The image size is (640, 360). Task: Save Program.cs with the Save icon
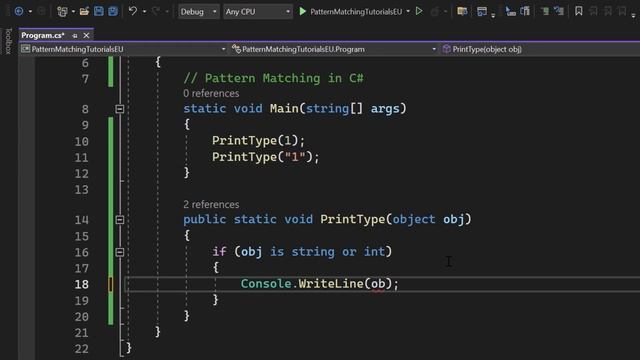(x=99, y=11)
